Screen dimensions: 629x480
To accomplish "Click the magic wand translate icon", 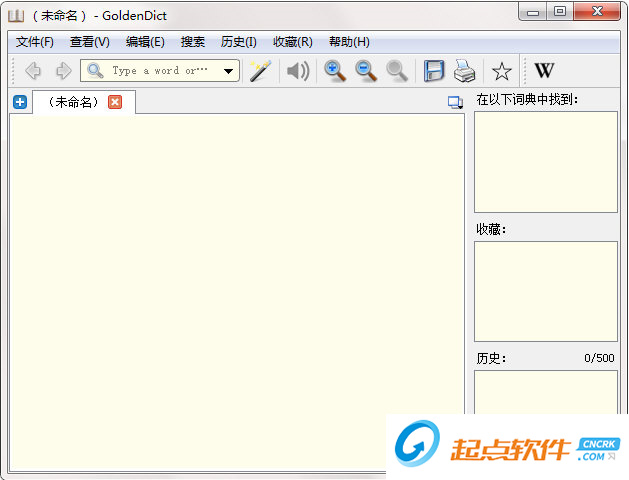I will click(260, 71).
